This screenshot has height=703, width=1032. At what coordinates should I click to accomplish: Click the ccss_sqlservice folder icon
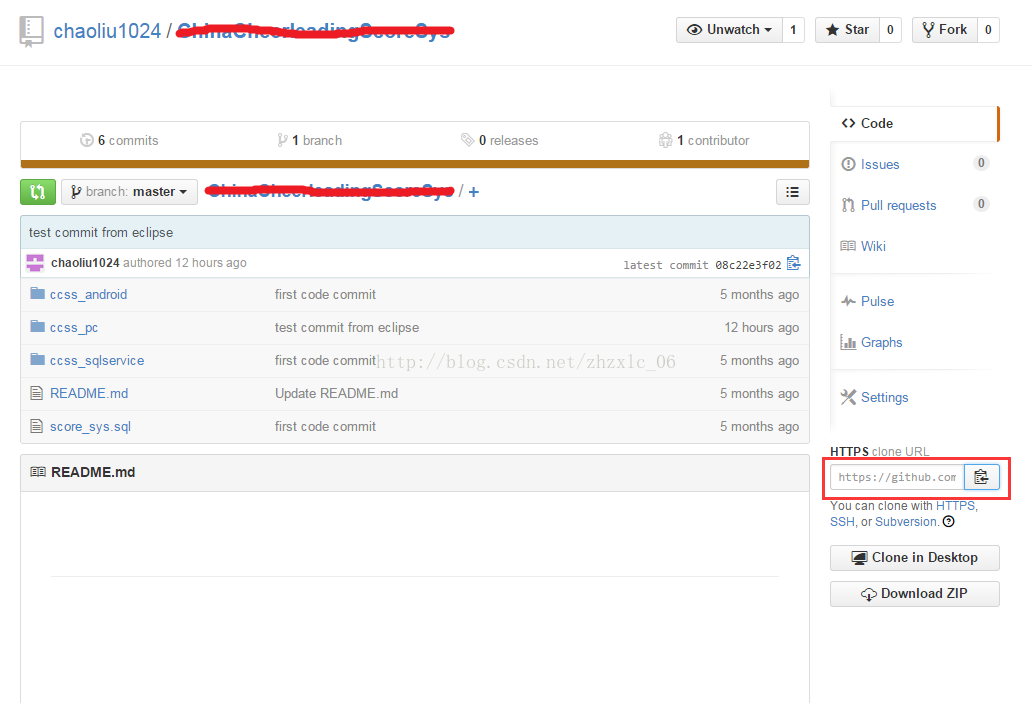coord(38,359)
